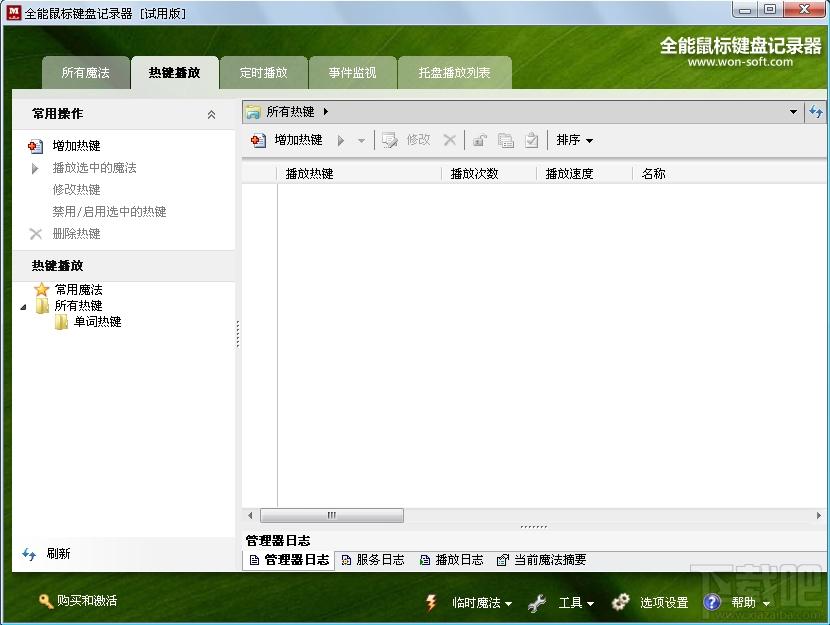Click 修改热键 in the left panel
Image resolution: width=830 pixels, height=625 pixels.
click(x=77, y=189)
